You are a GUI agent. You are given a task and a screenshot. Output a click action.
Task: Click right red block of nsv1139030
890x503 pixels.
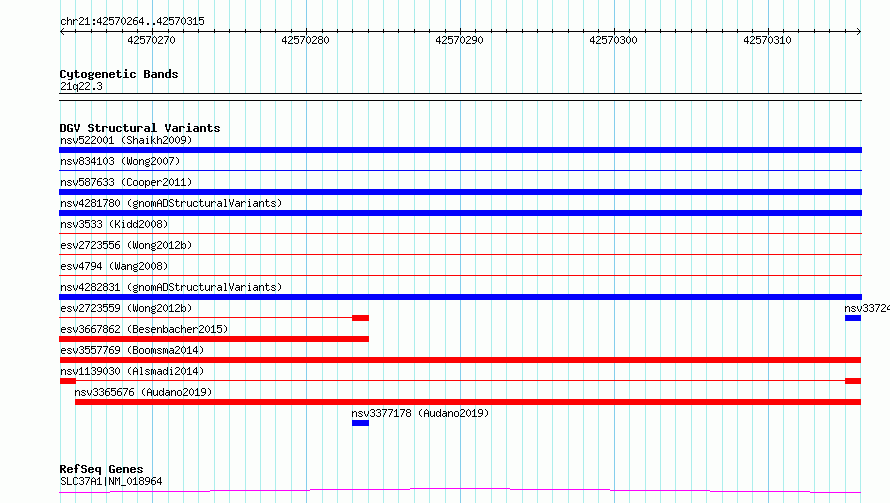(x=853, y=381)
